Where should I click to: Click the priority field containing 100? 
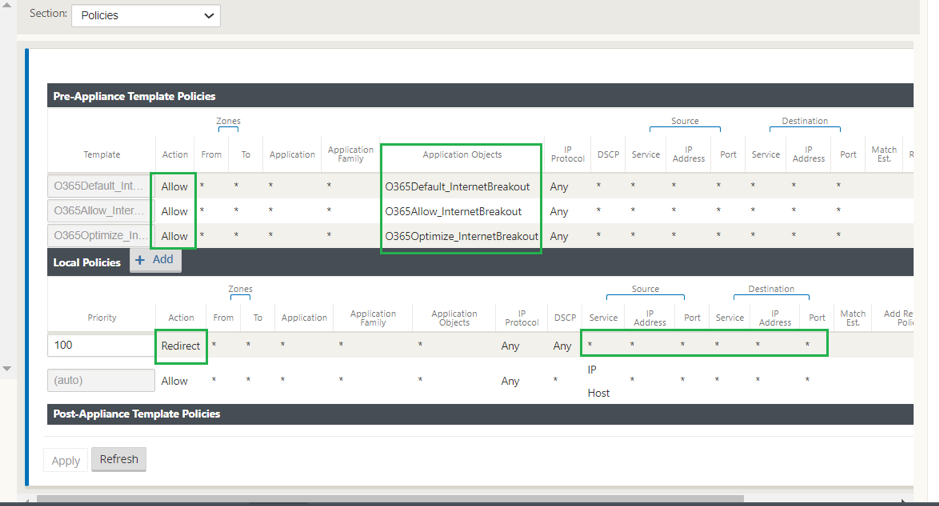pos(101,345)
